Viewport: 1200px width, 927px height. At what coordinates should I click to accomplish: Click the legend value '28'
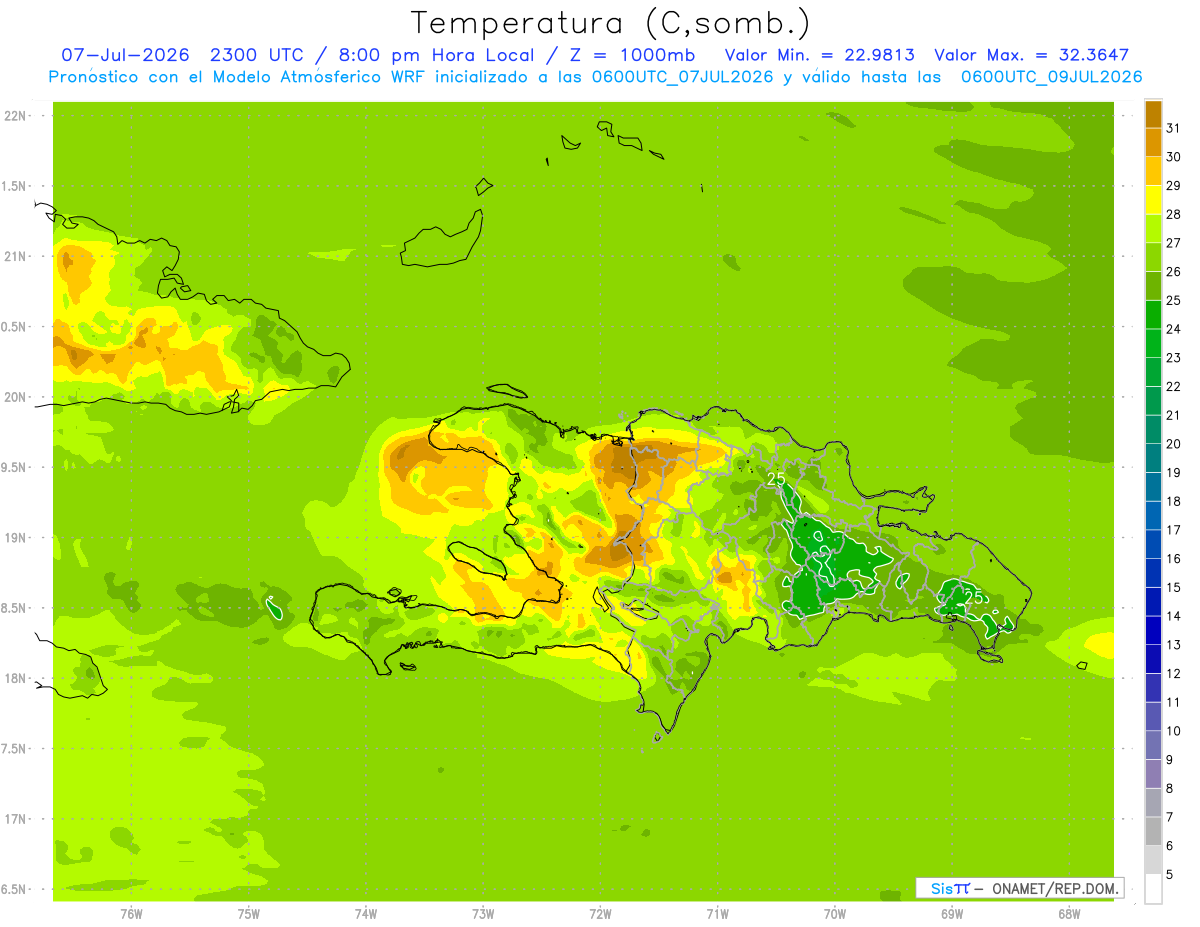click(x=1173, y=214)
